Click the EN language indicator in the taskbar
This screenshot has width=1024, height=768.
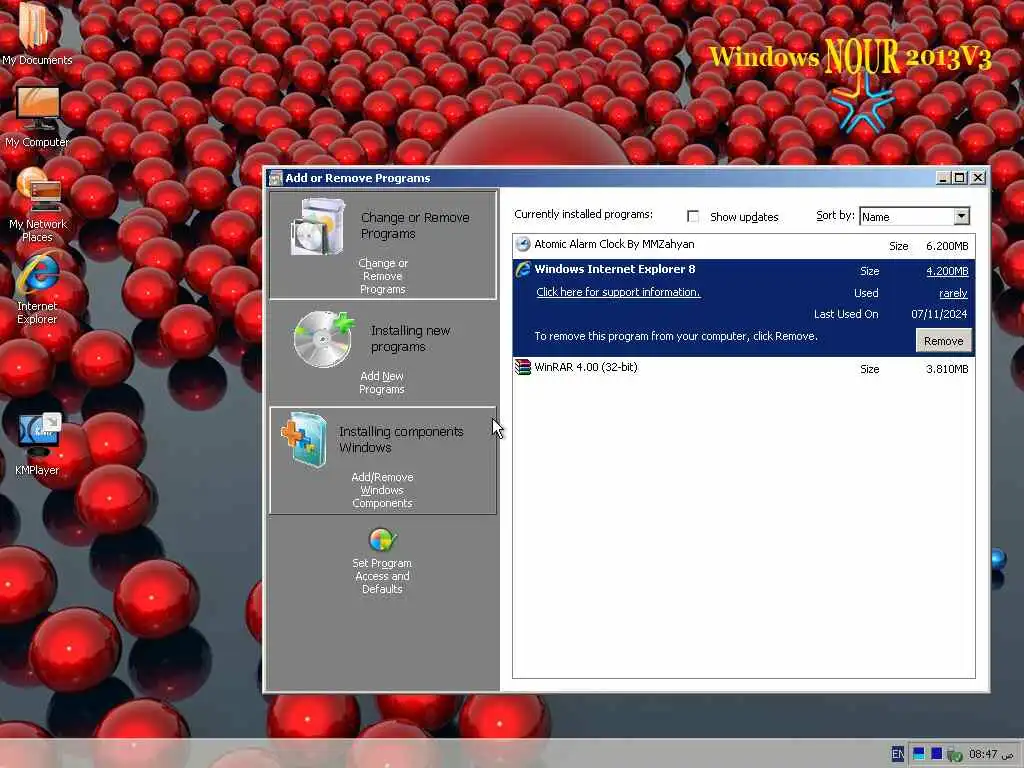(897, 754)
